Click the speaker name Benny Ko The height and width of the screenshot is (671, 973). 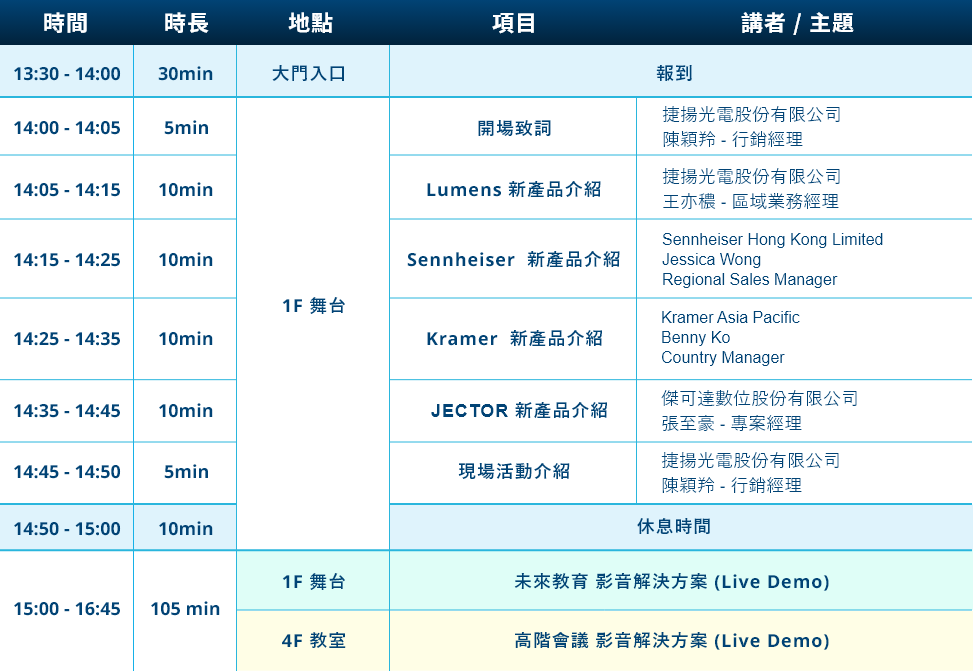(696, 337)
